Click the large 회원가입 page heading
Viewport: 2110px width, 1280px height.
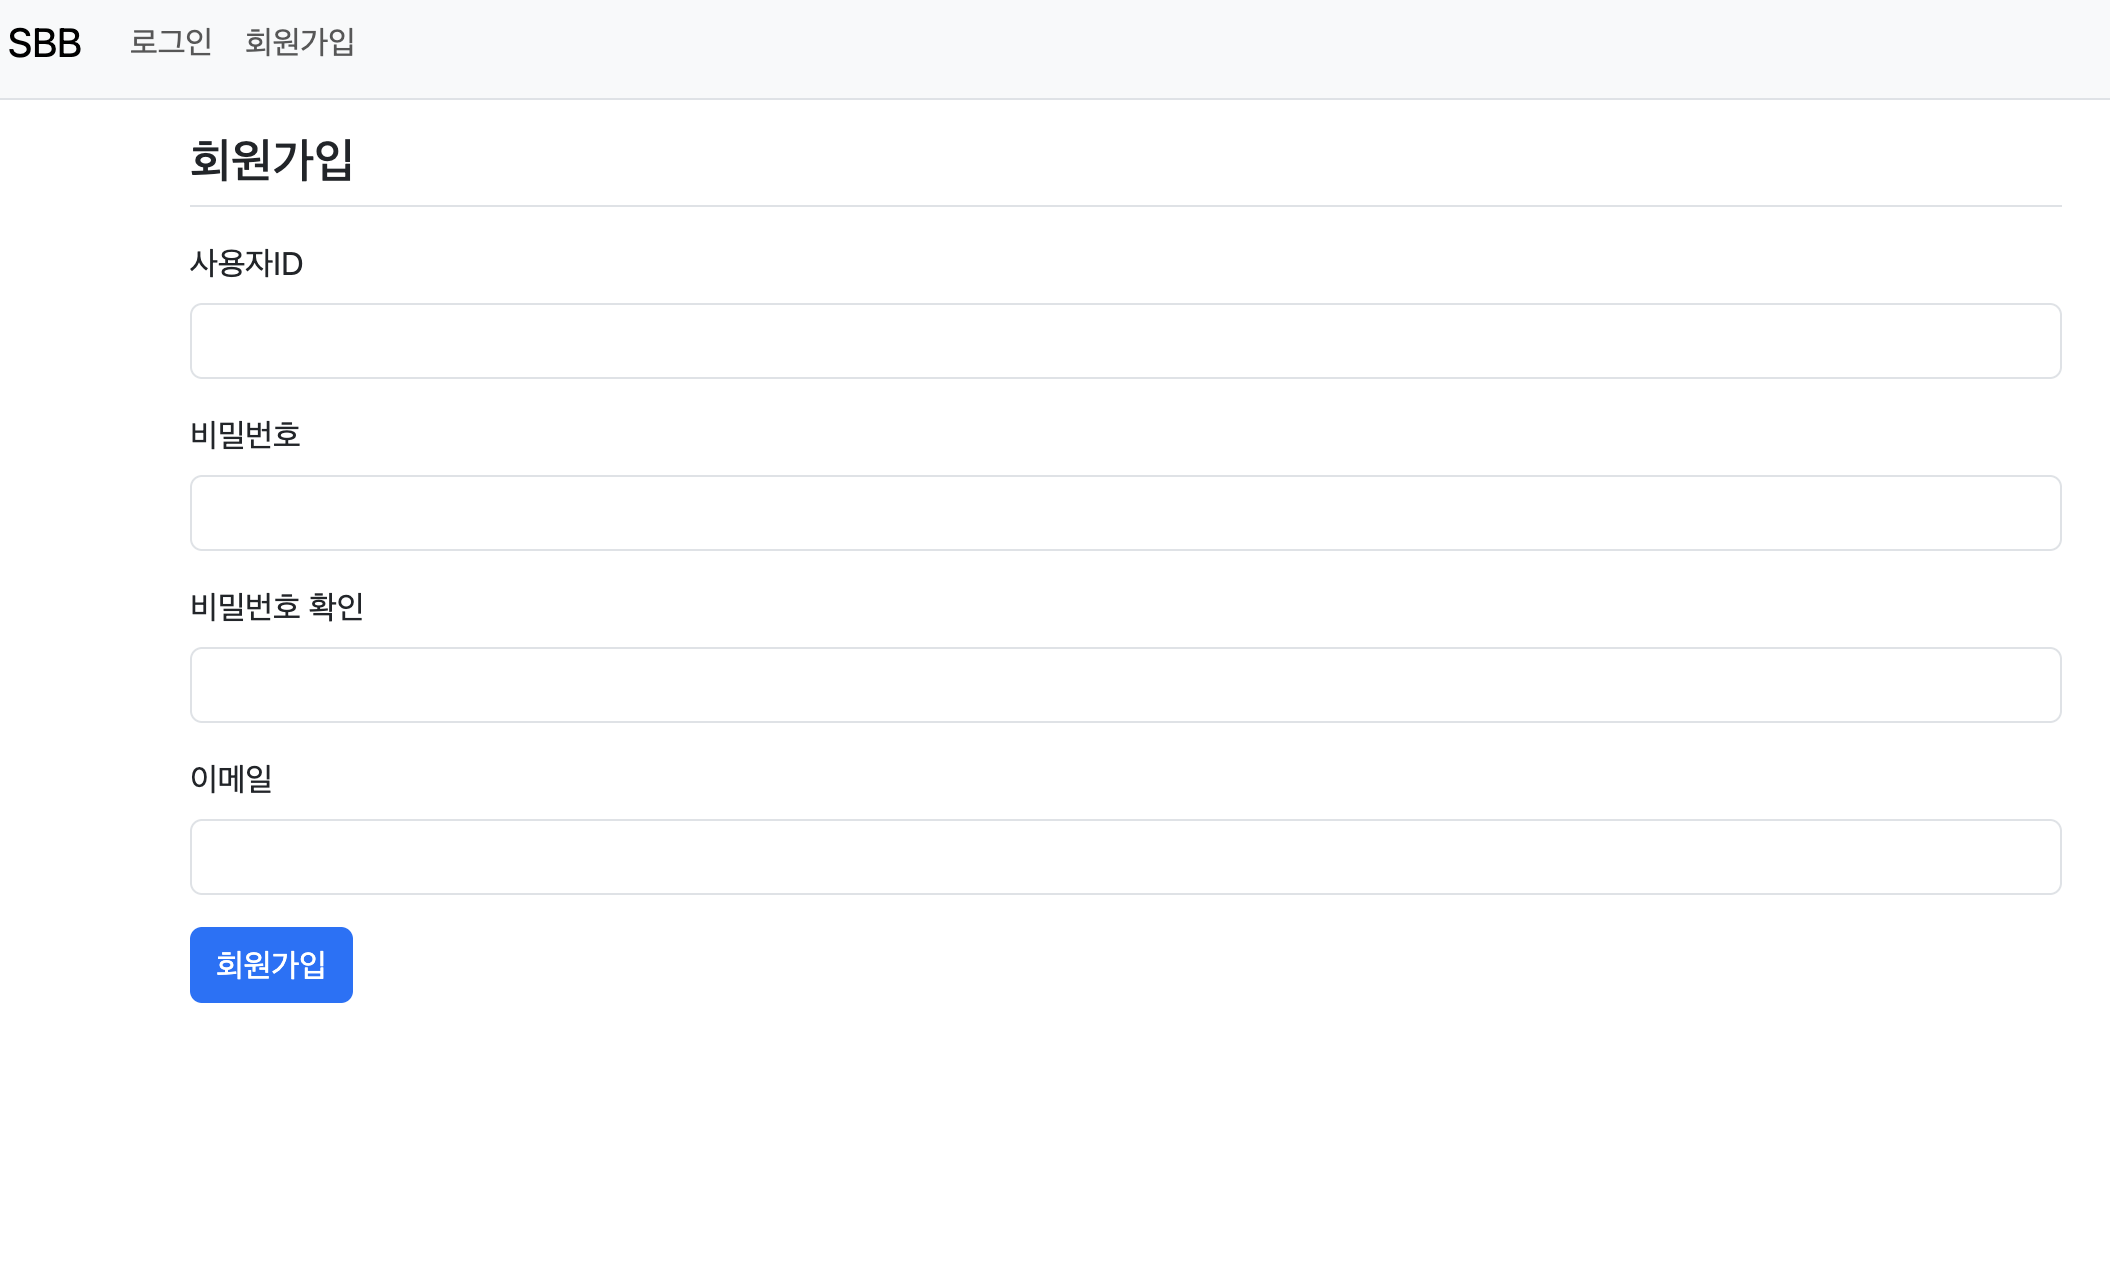tap(271, 160)
